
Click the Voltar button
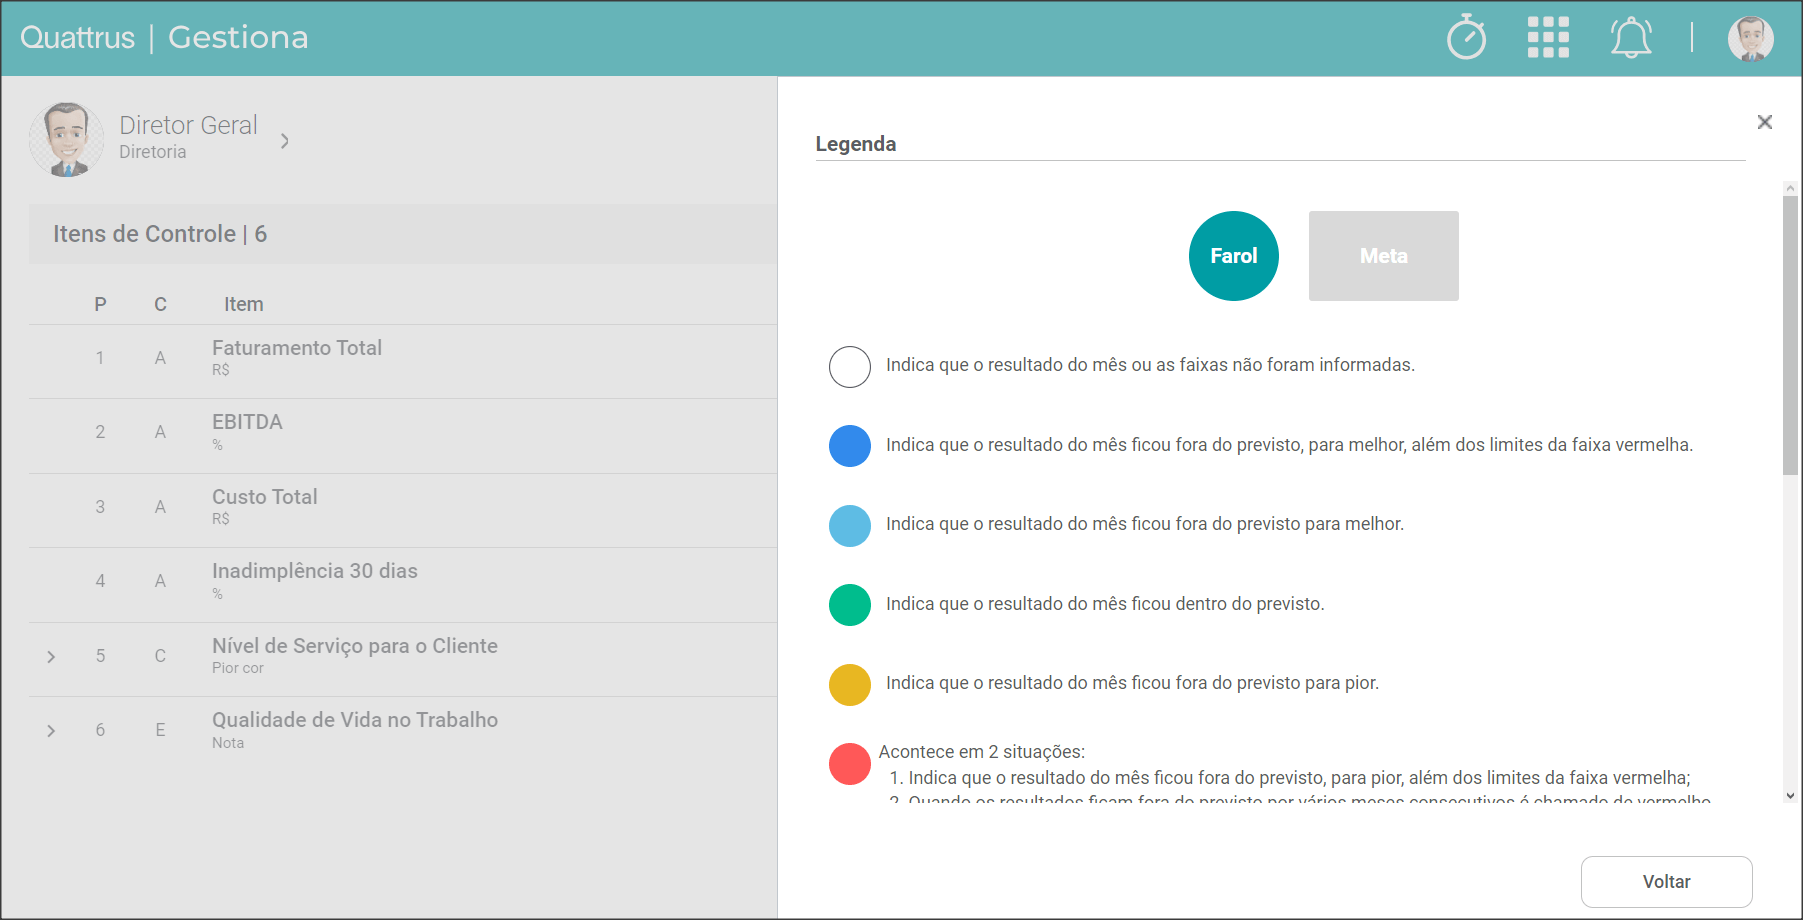(x=1666, y=882)
